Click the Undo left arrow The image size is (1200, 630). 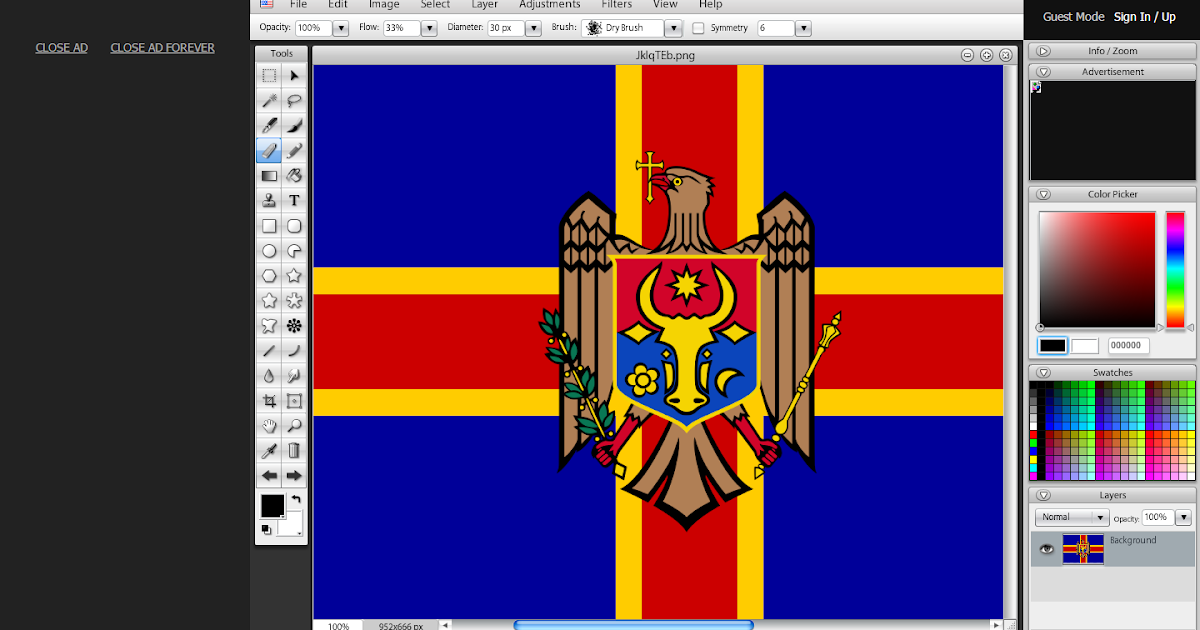coord(269,475)
